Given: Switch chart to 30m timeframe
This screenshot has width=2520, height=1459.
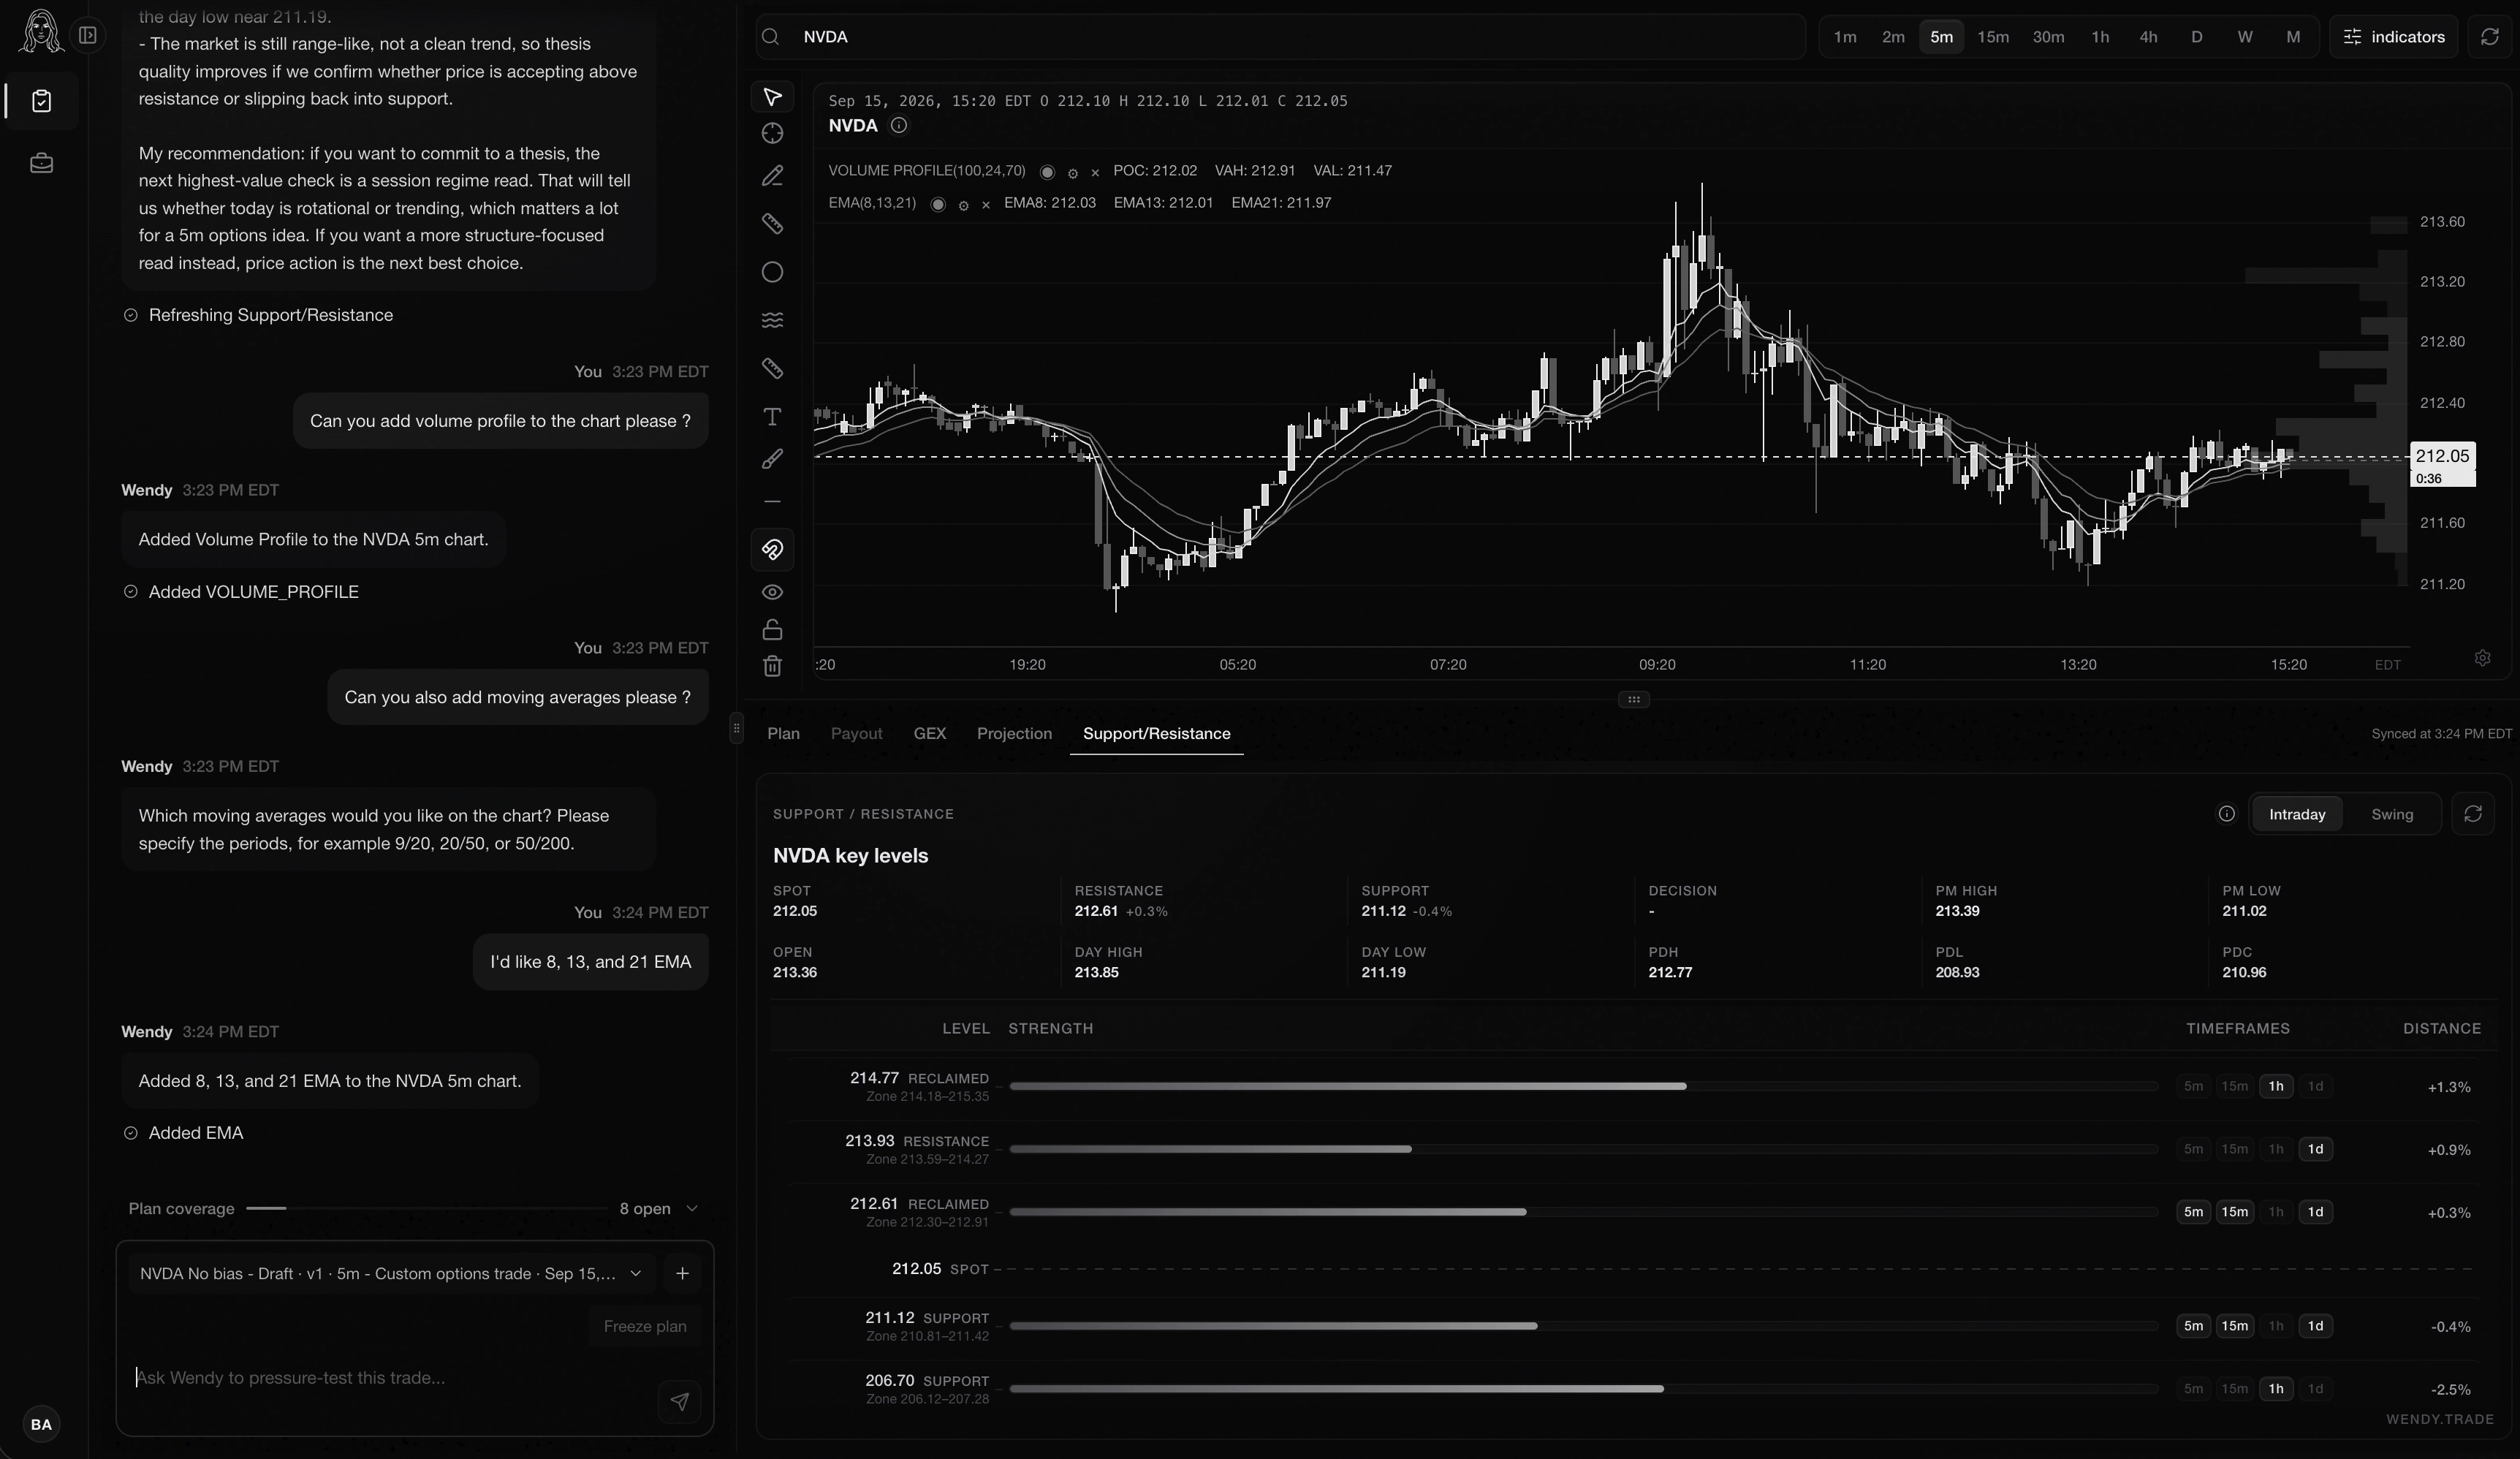Looking at the screenshot, I should pos(2048,37).
